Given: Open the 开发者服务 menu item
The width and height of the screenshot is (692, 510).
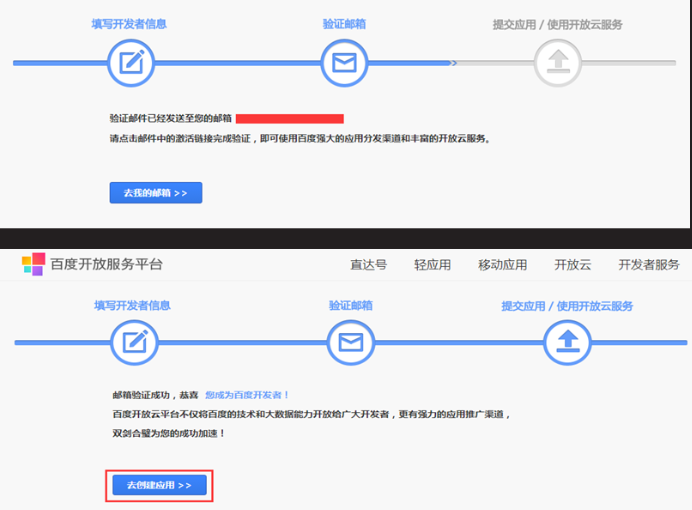Looking at the screenshot, I should 649,265.
